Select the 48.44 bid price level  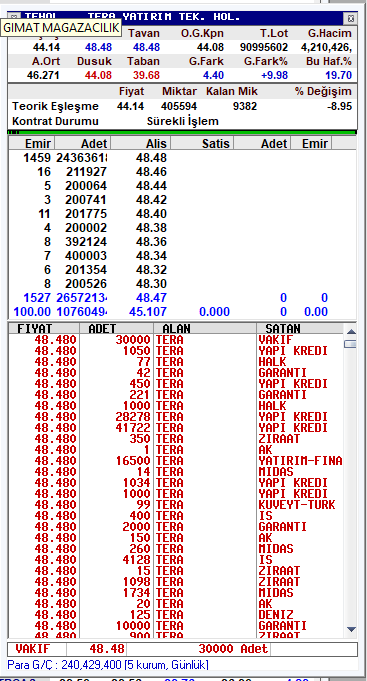pos(151,186)
